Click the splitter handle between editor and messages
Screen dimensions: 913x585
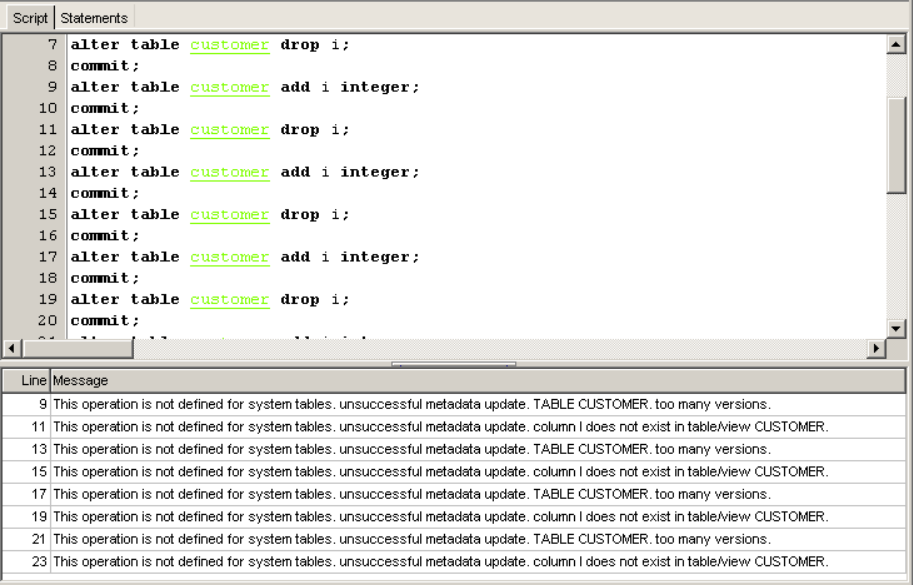[455, 364]
